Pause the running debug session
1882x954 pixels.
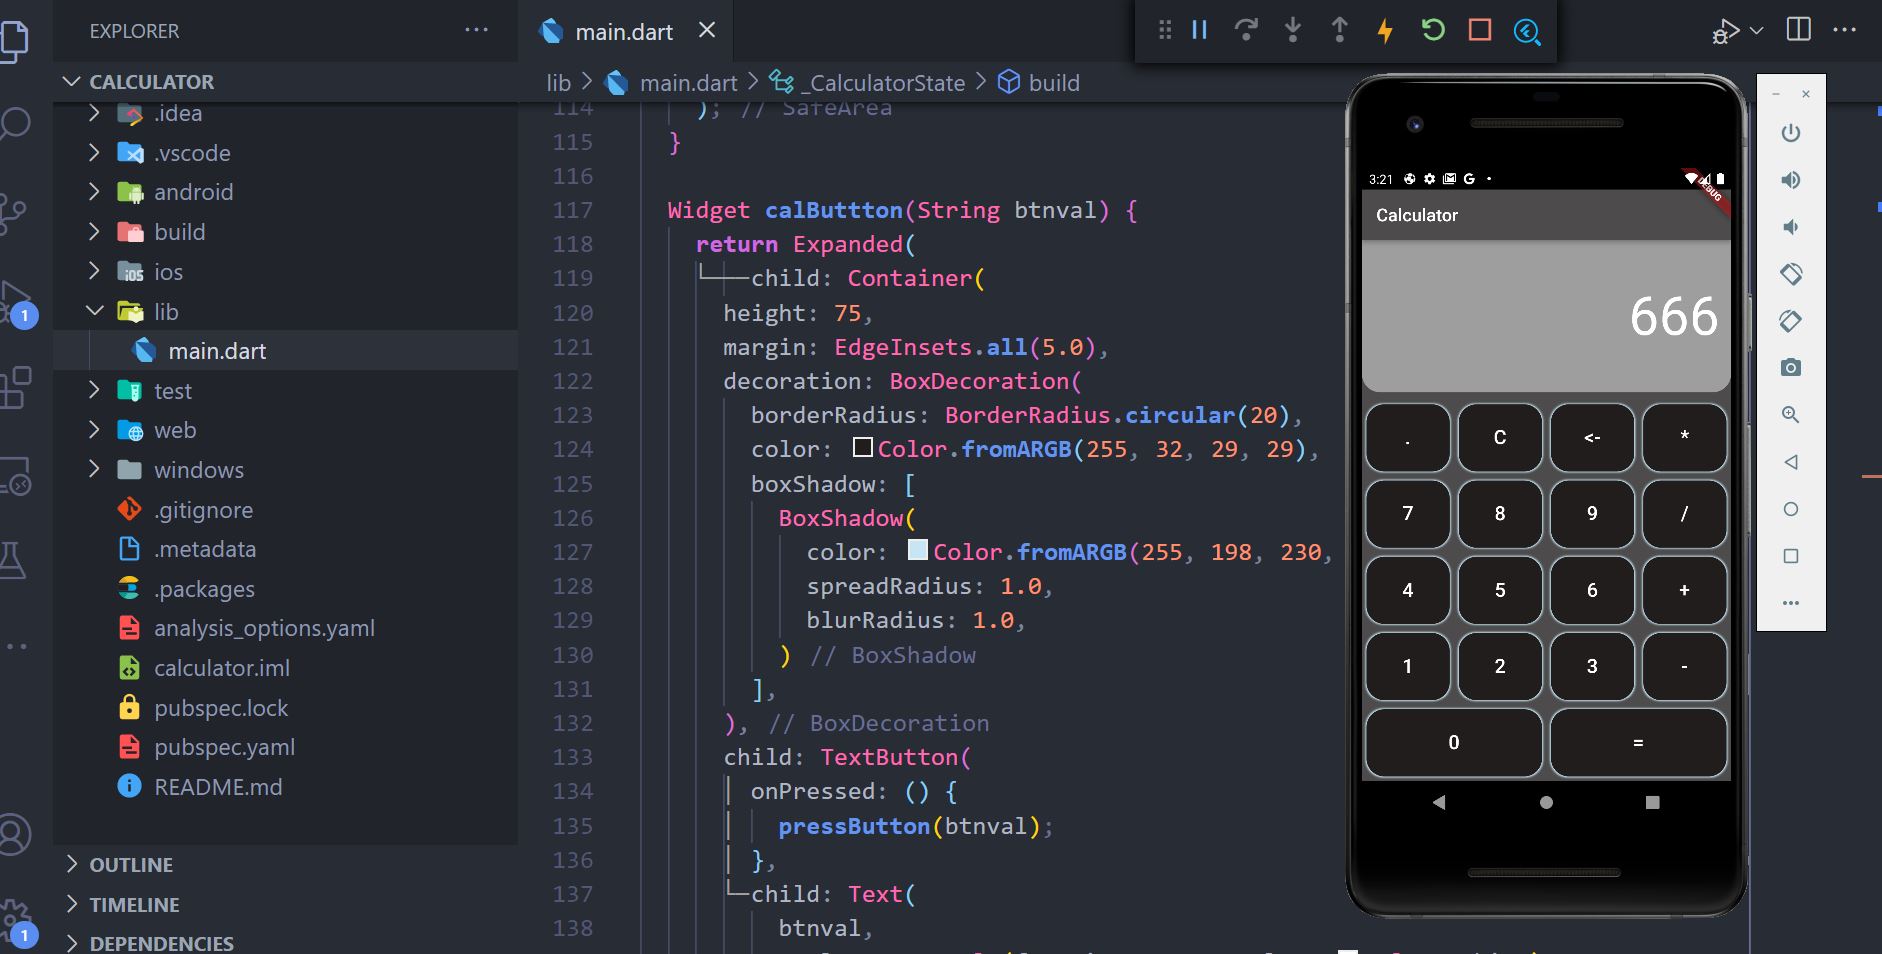[x=1200, y=30]
